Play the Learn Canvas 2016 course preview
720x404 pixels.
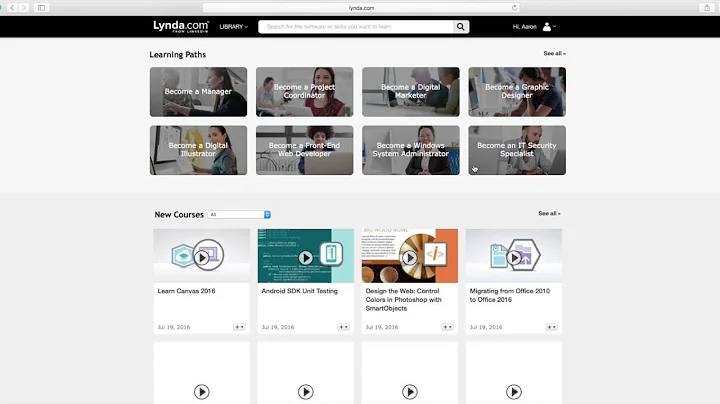[x=202, y=258]
